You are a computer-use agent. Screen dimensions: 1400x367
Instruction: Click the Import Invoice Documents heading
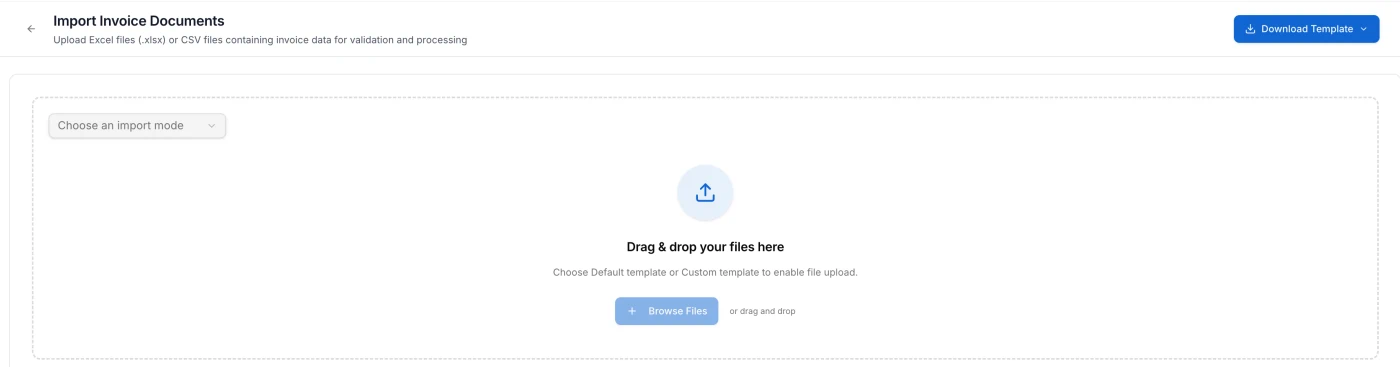coord(139,21)
